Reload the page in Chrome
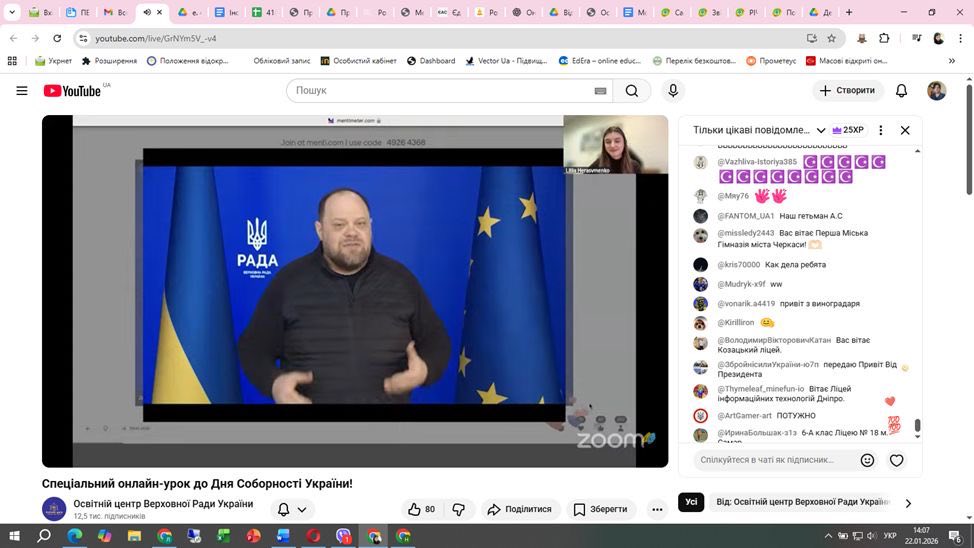Image resolution: width=974 pixels, height=548 pixels. (57, 39)
